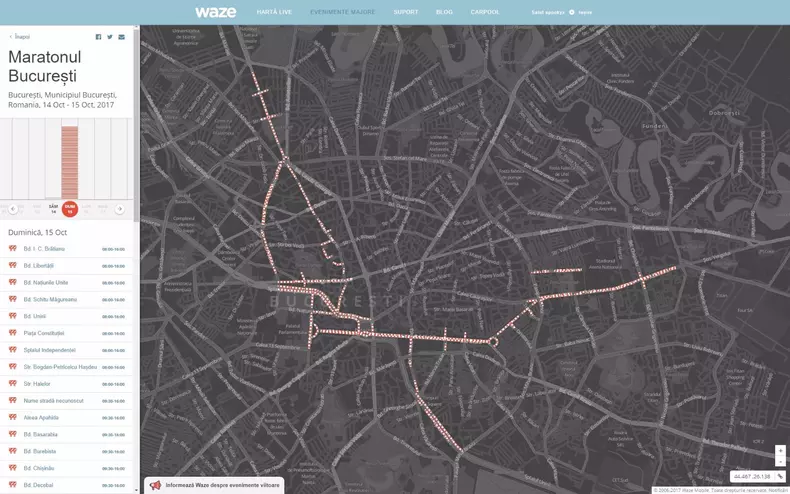Click Sunday's red closure bar in chart

tap(70, 160)
